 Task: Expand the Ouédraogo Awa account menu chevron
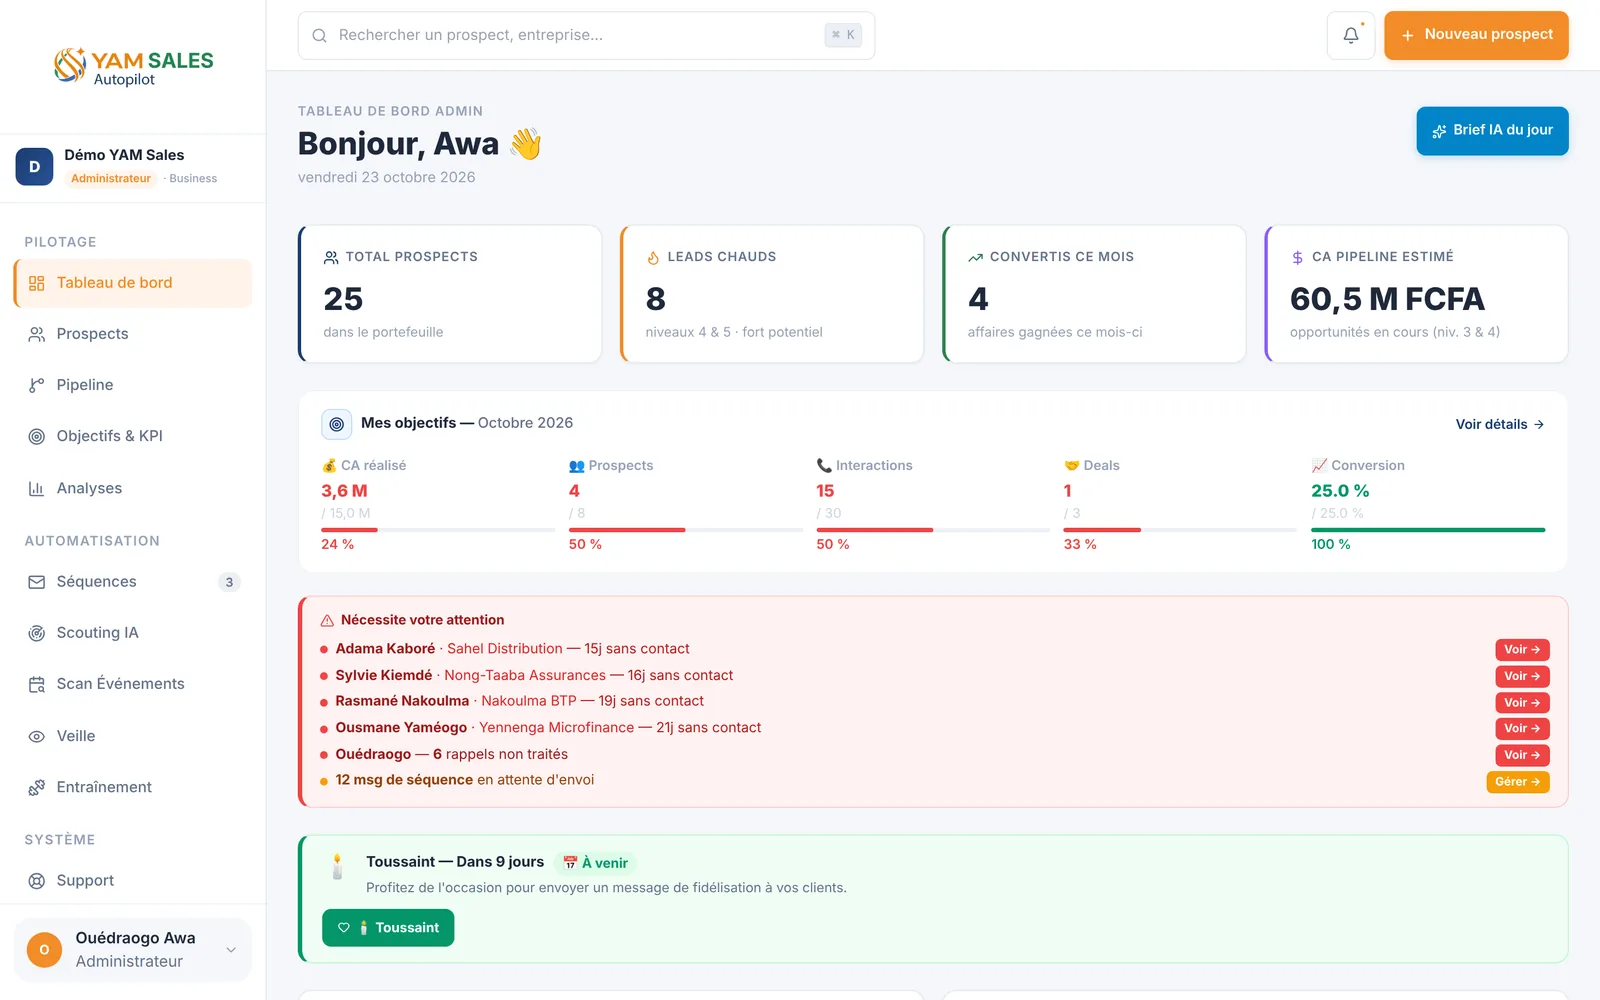pos(231,950)
